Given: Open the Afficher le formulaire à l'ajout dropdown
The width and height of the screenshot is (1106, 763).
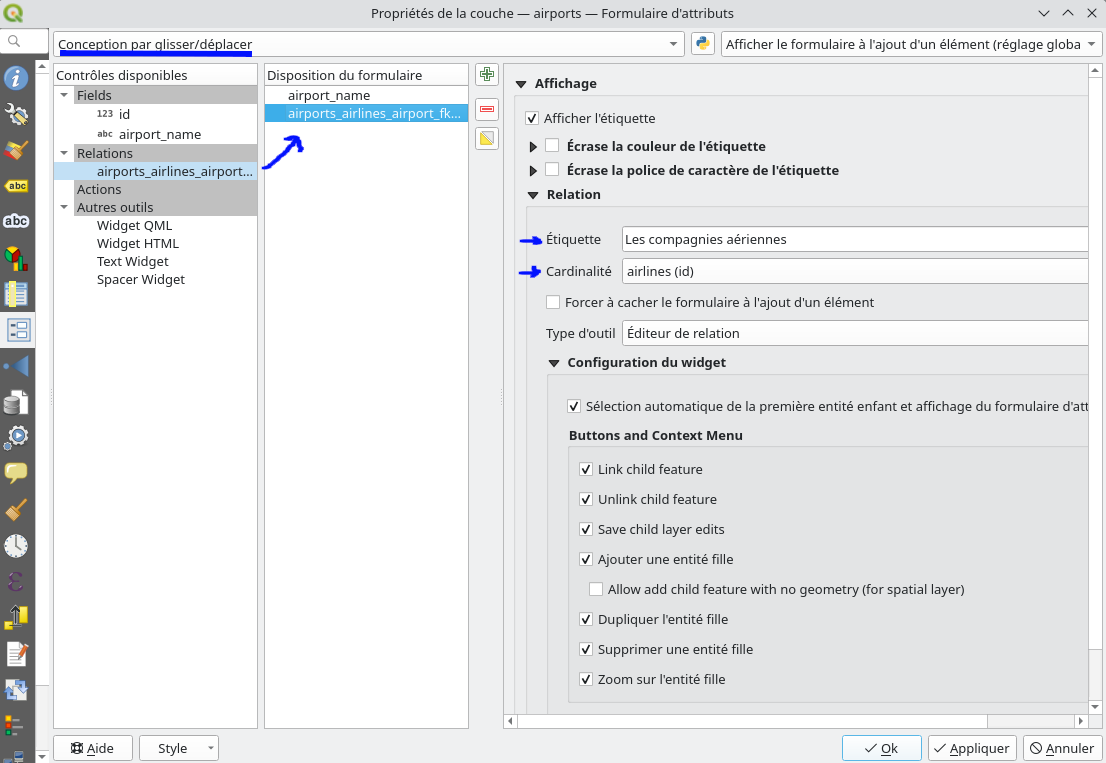Looking at the screenshot, I should [911, 44].
